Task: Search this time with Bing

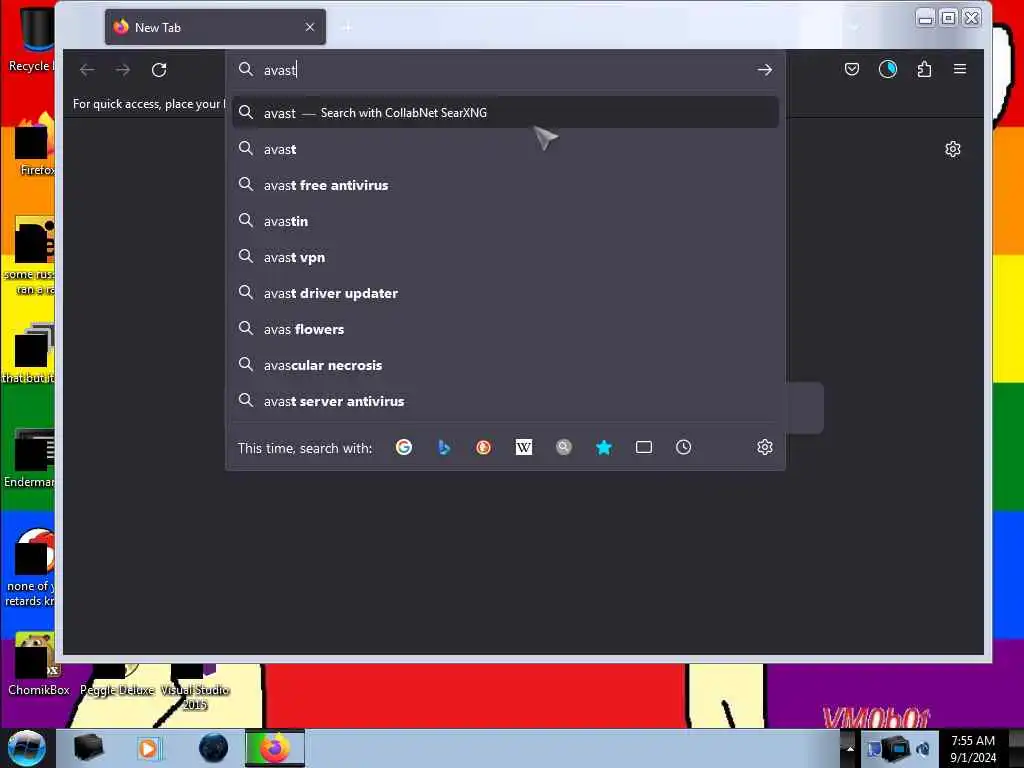Action: click(x=444, y=447)
